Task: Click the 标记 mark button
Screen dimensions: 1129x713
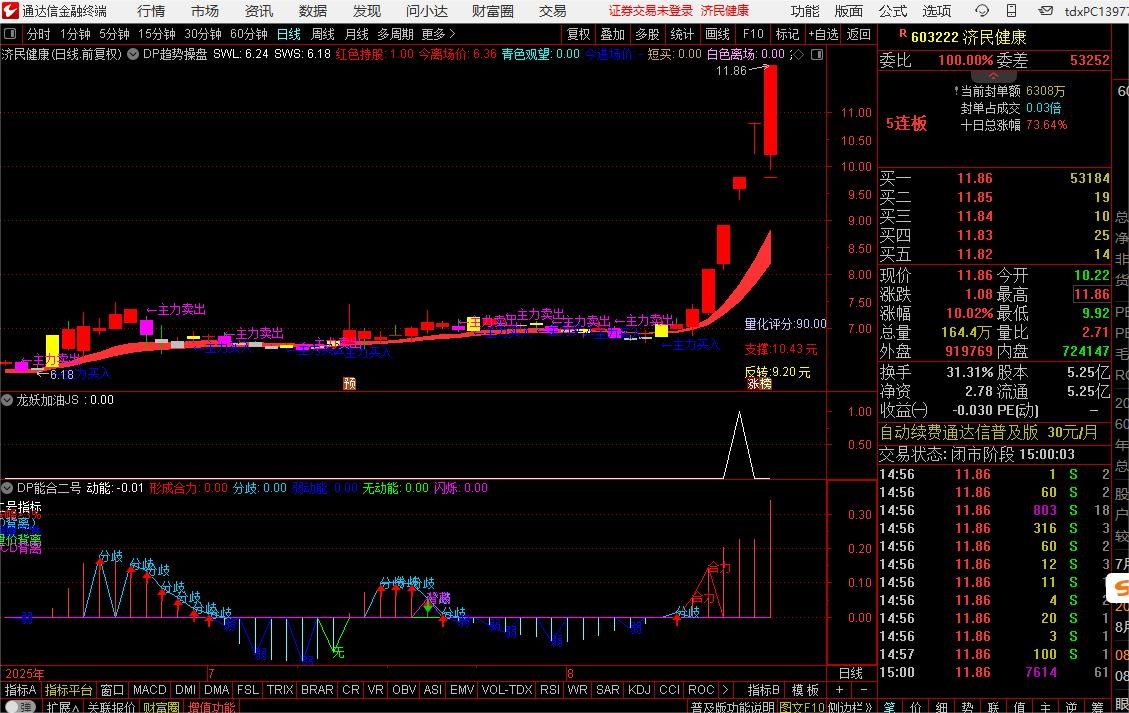Action: [787, 34]
